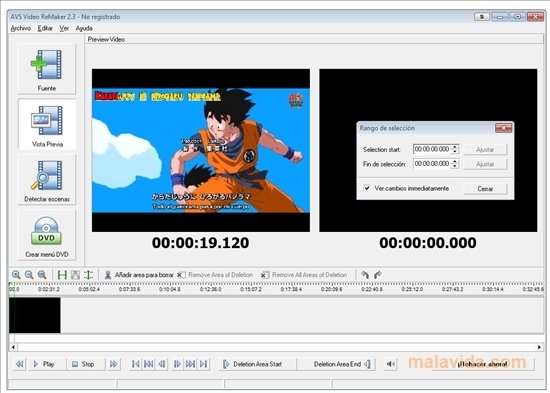550x393 pixels.
Task: Close the Rango de selección dialog
Action: [503, 128]
